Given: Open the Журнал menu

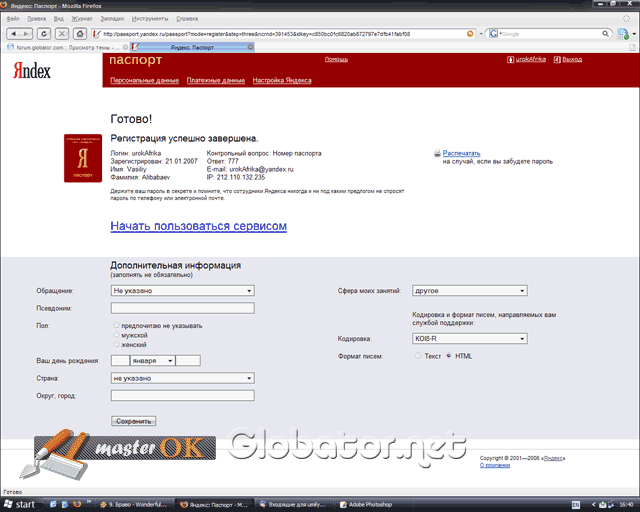Looking at the screenshot, I should [x=82, y=19].
